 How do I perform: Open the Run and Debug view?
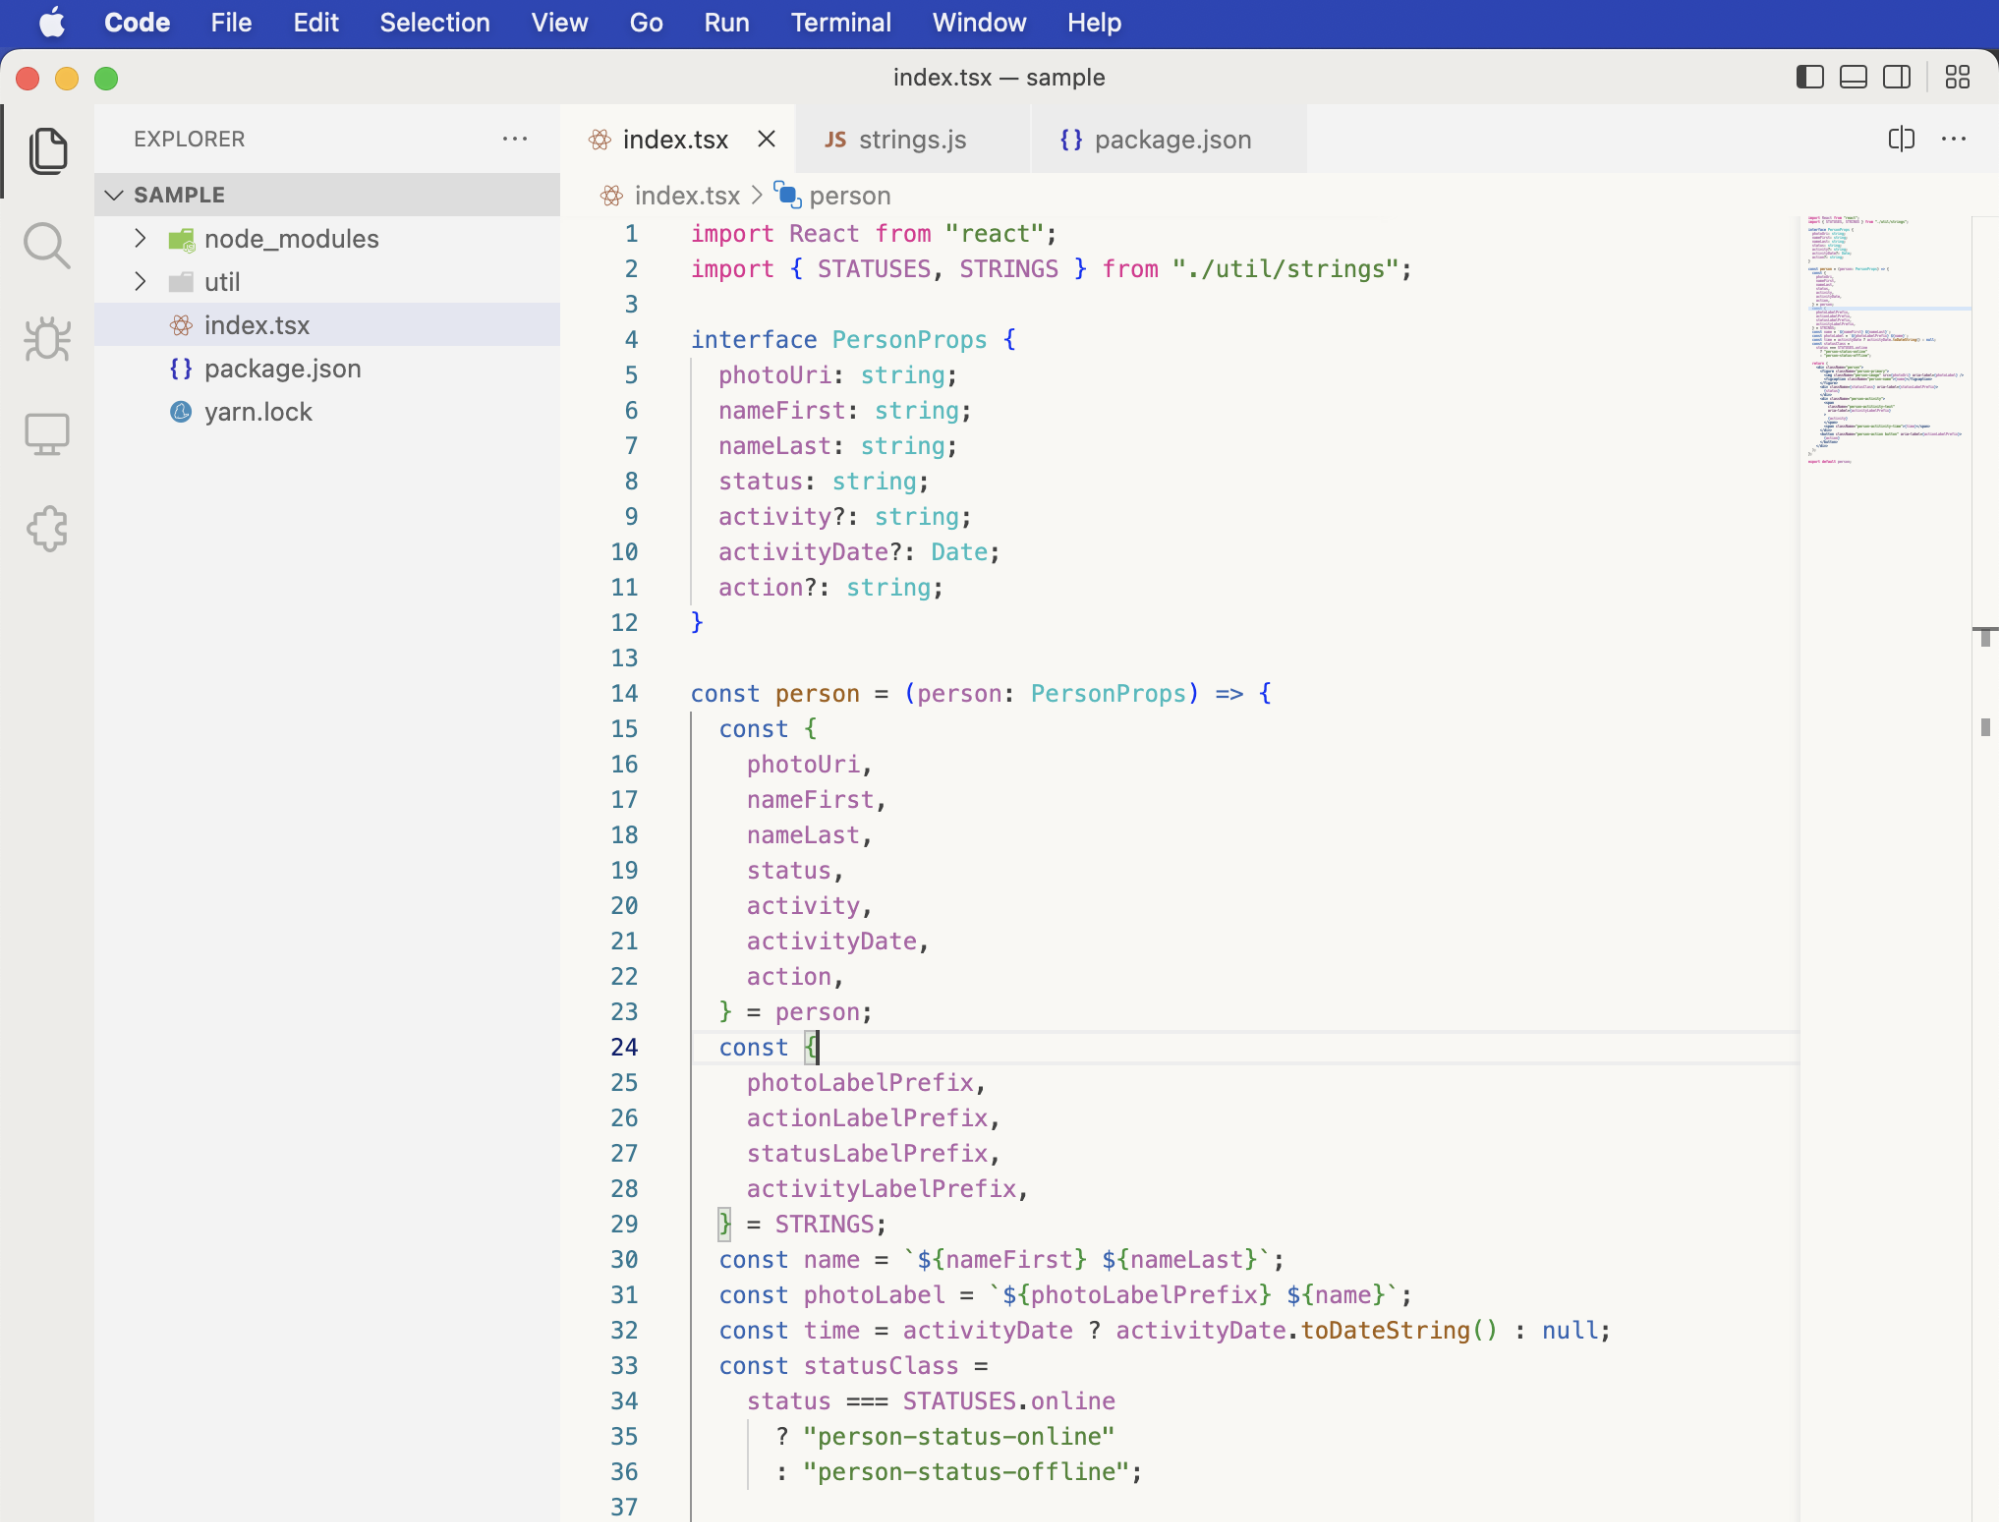(x=48, y=339)
